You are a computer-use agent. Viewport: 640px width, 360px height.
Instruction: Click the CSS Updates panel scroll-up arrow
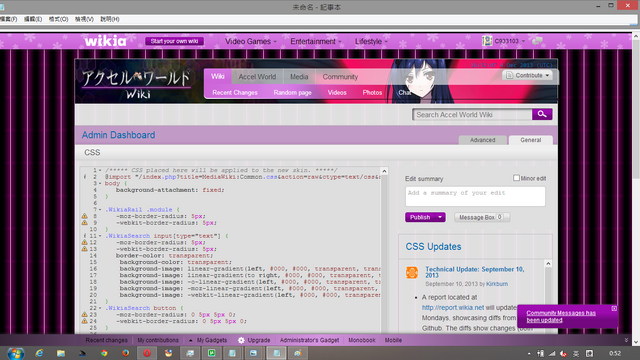click(x=548, y=264)
